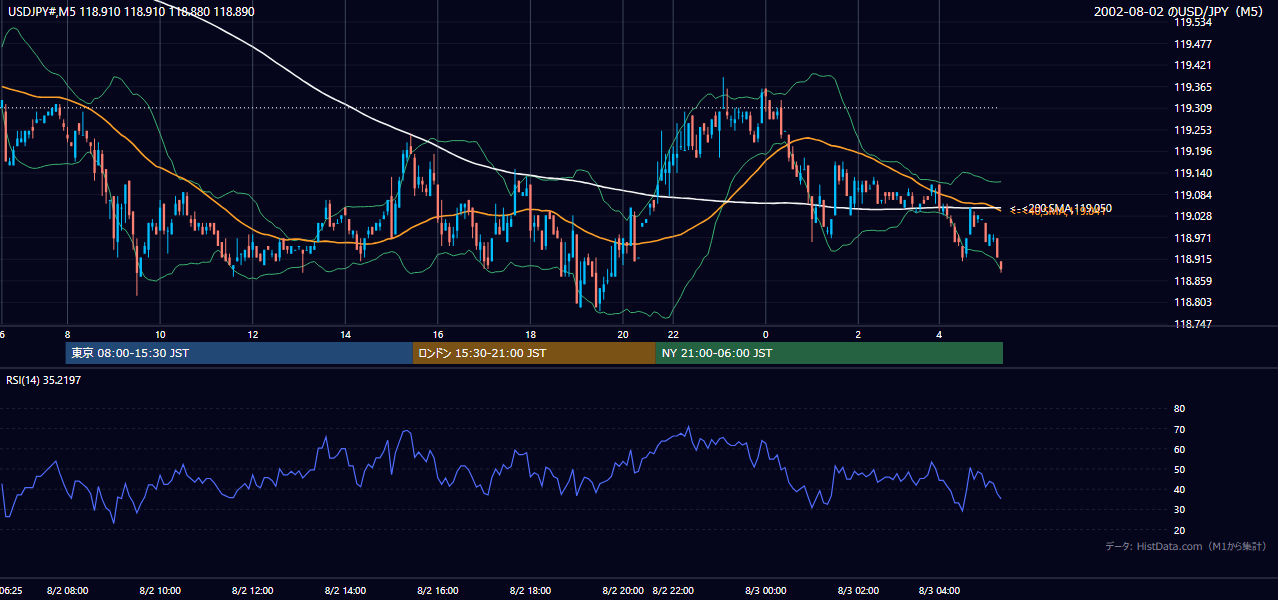This screenshot has width=1278, height=600.
Task: Click price axis label 119.084
Action: click(x=1194, y=195)
